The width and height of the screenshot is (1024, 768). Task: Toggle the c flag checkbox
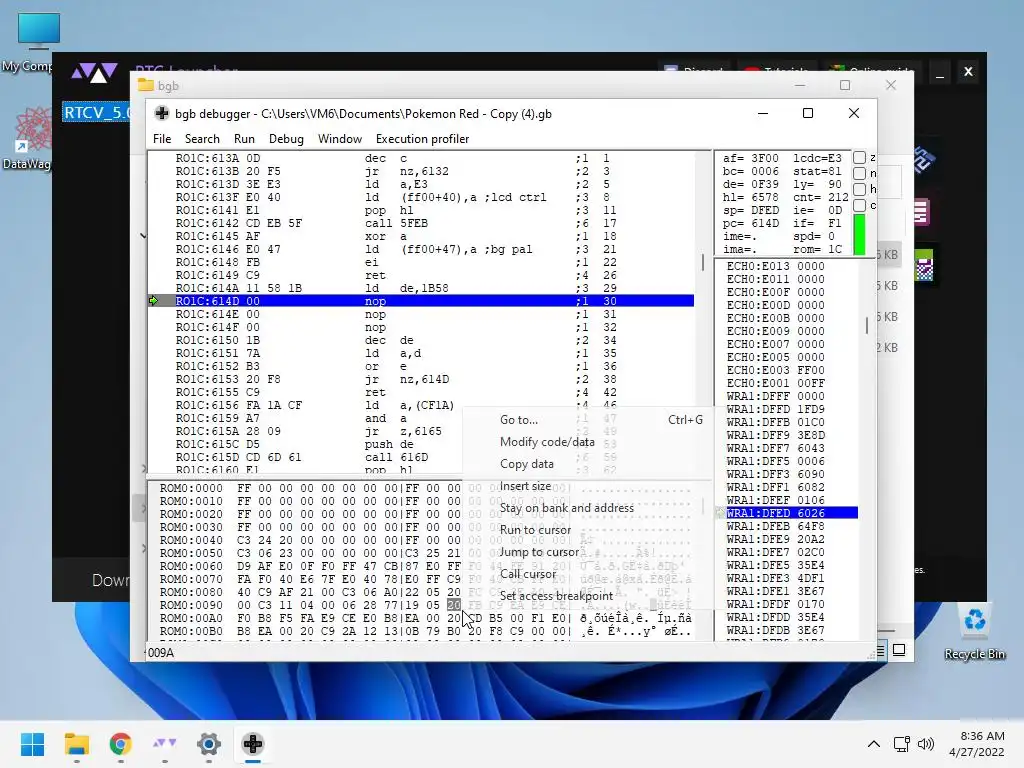coord(859,205)
